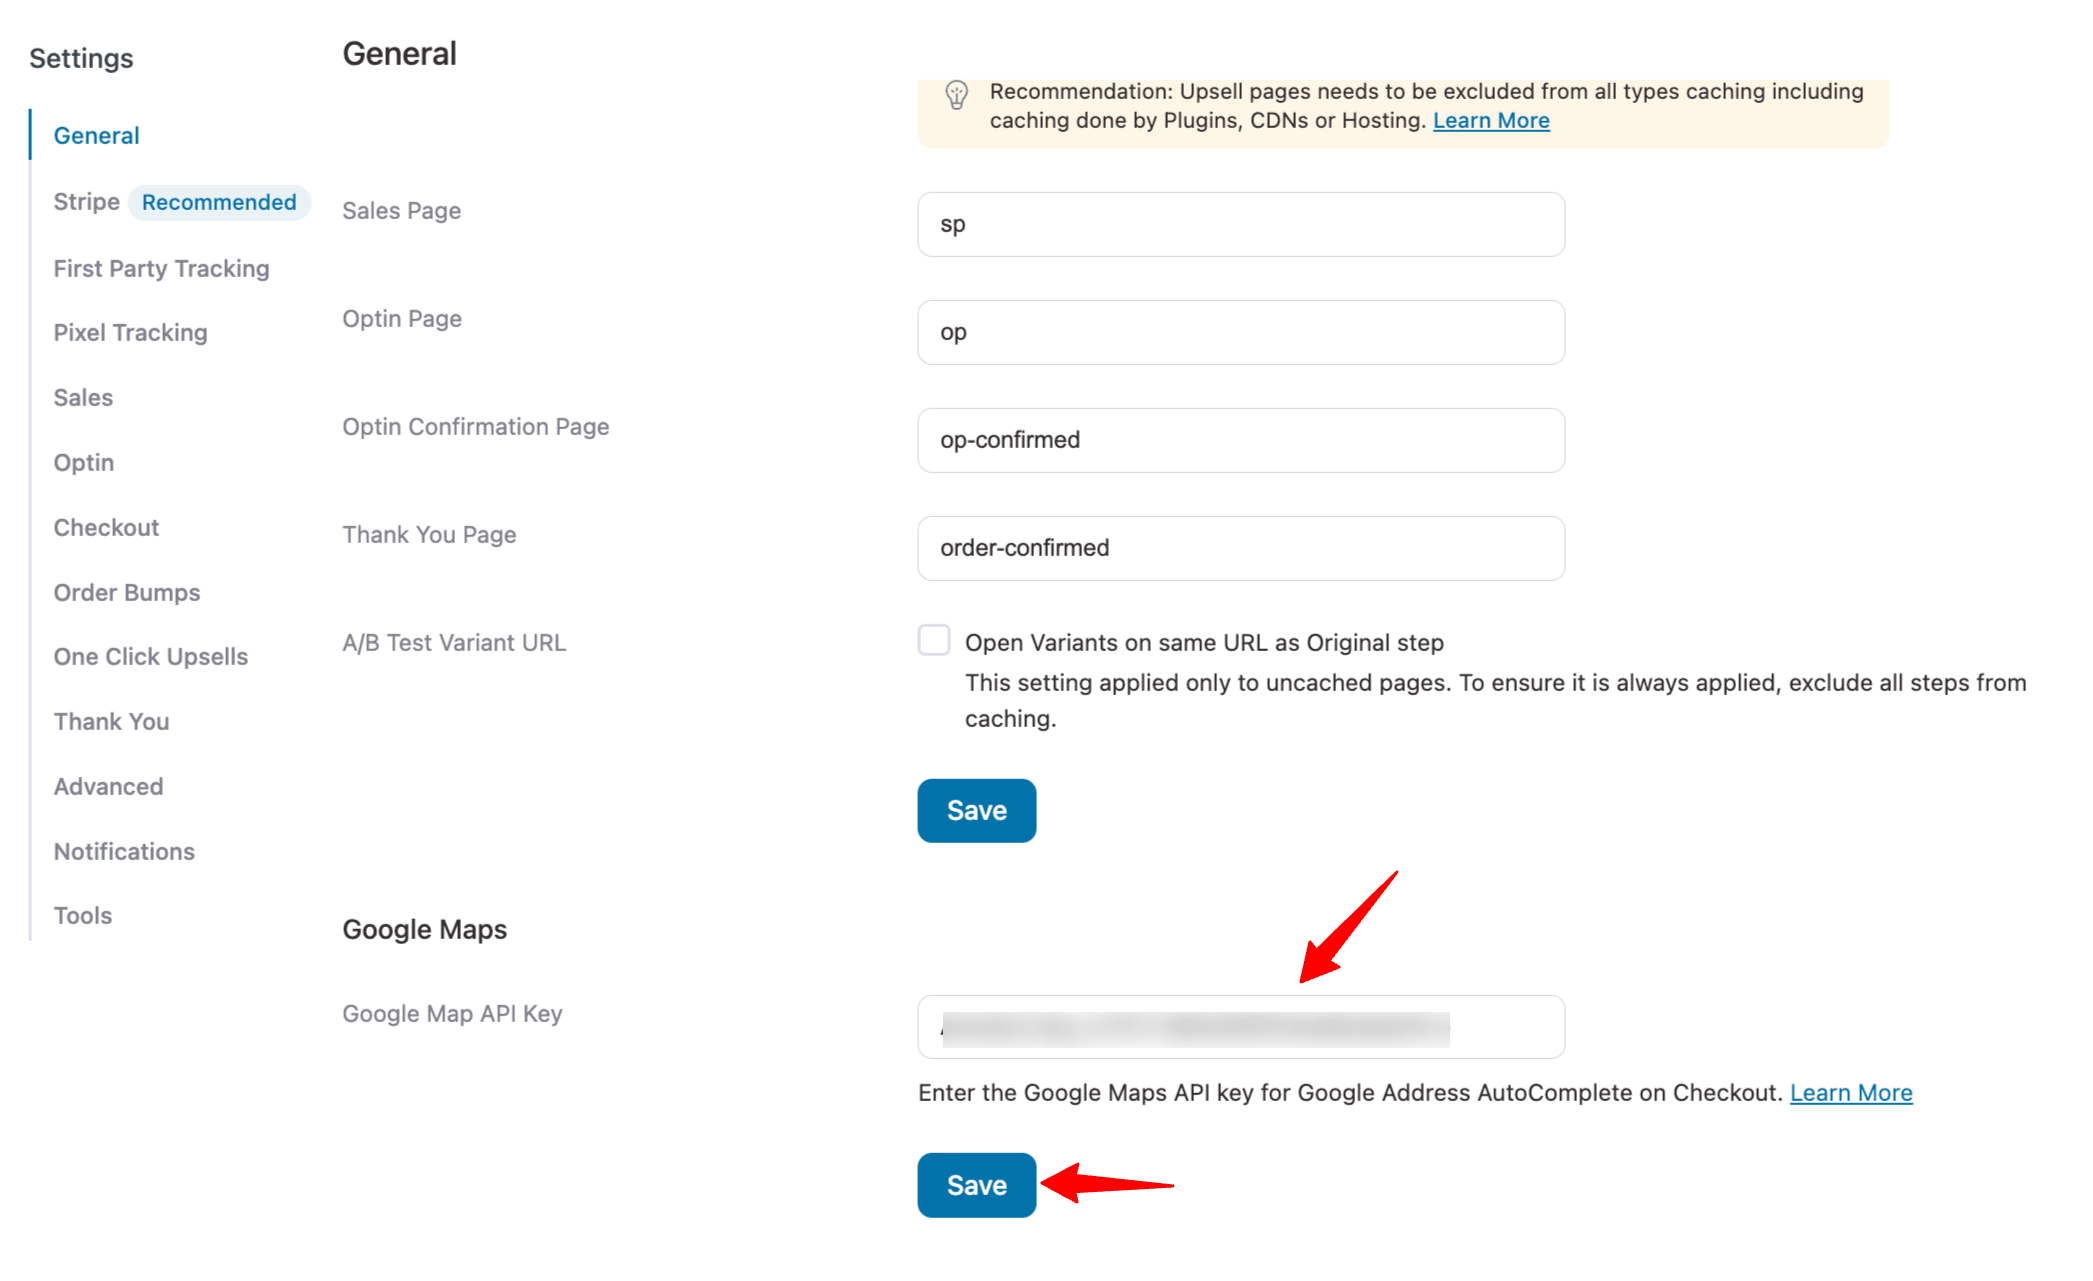Open the Optin settings tab

[84, 462]
